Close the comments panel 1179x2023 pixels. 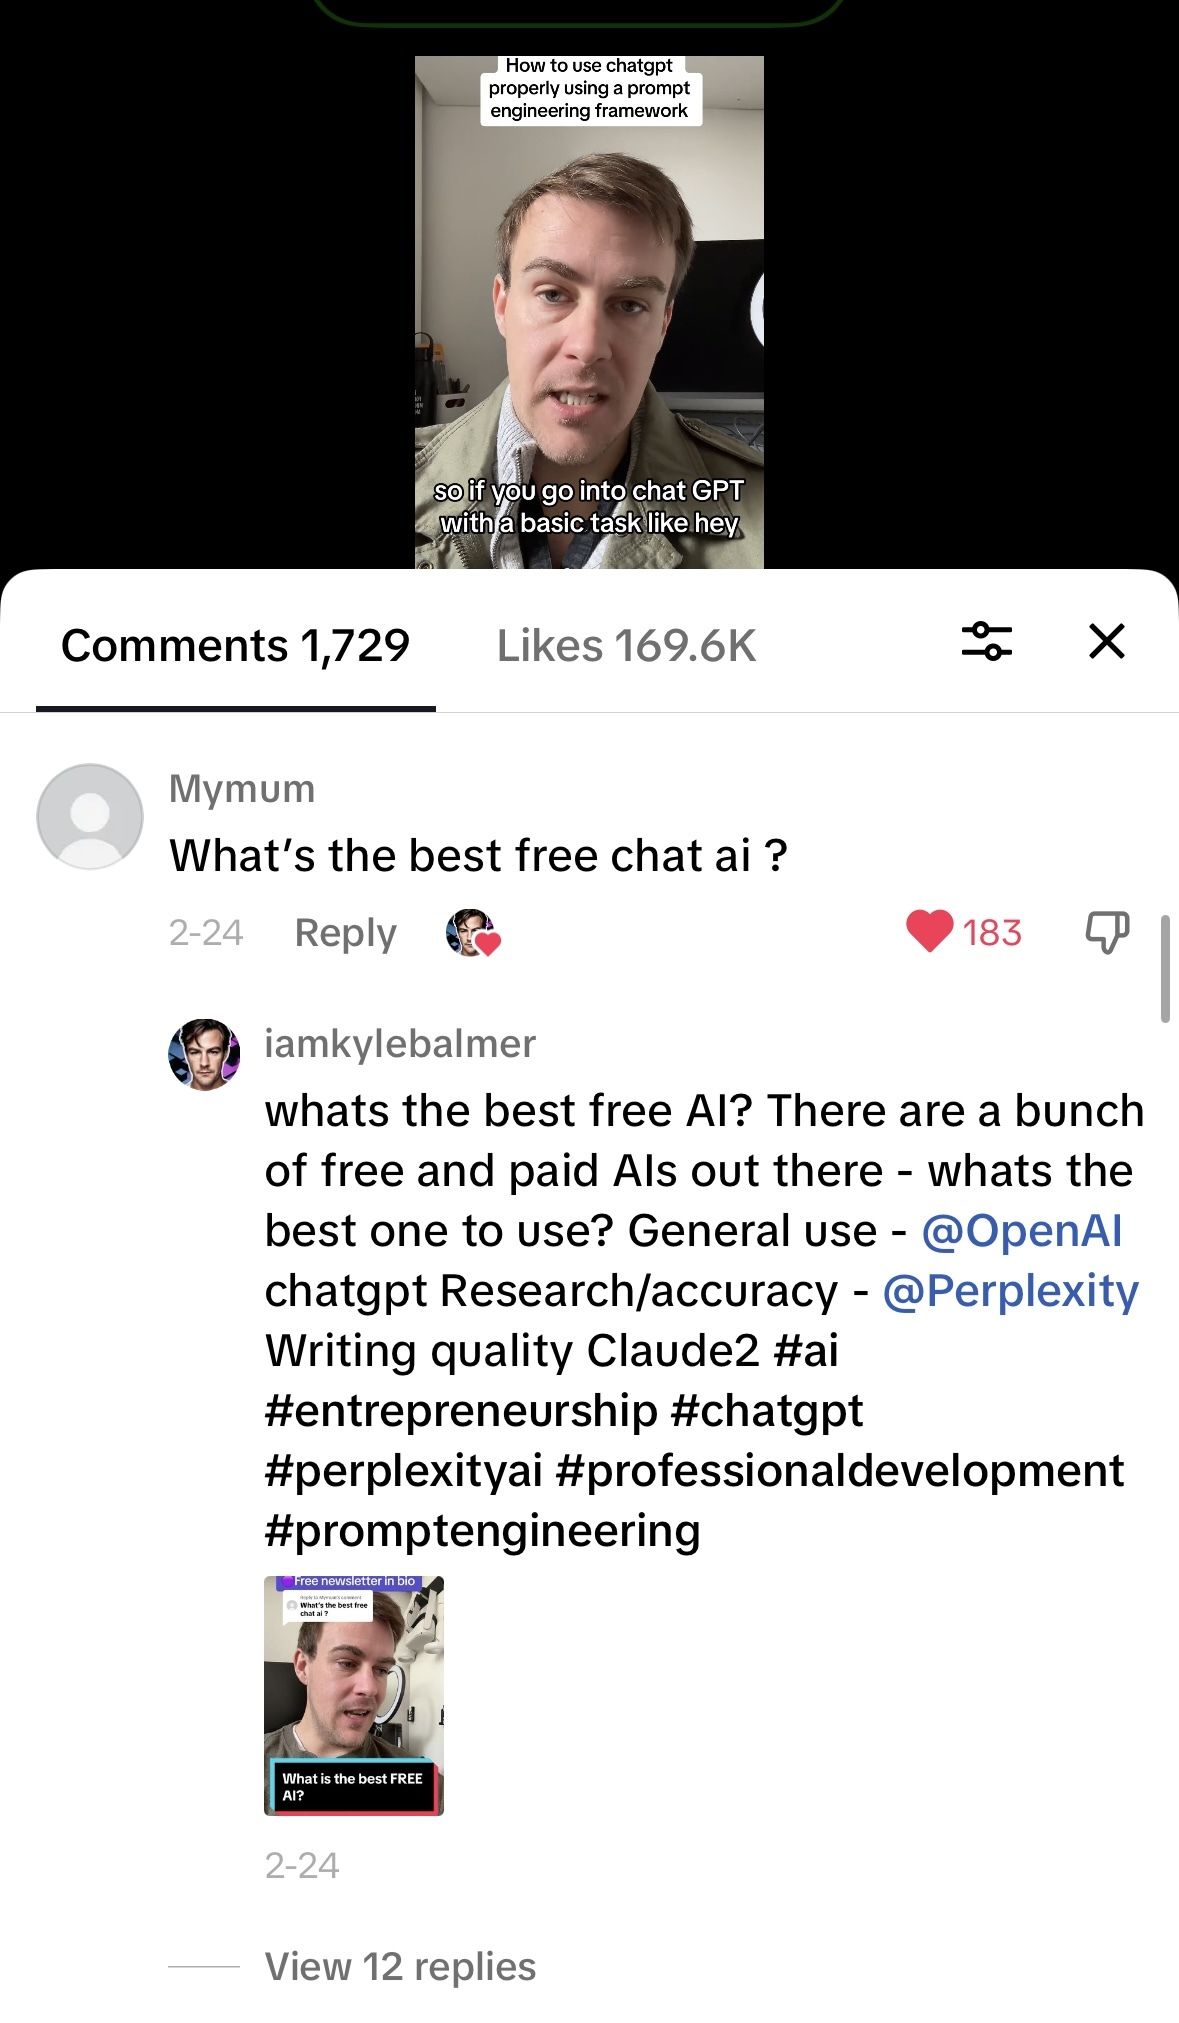pyautogui.click(x=1106, y=641)
